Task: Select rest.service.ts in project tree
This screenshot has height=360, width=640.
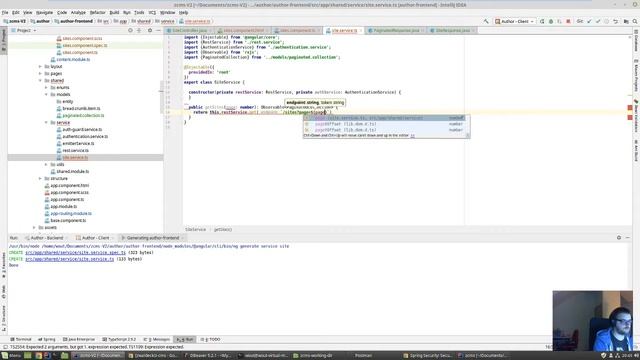Action: point(75,151)
